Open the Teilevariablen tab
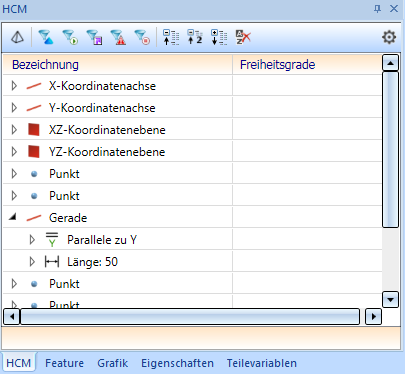This screenshot has height=374, width=405. pos(262,363)
